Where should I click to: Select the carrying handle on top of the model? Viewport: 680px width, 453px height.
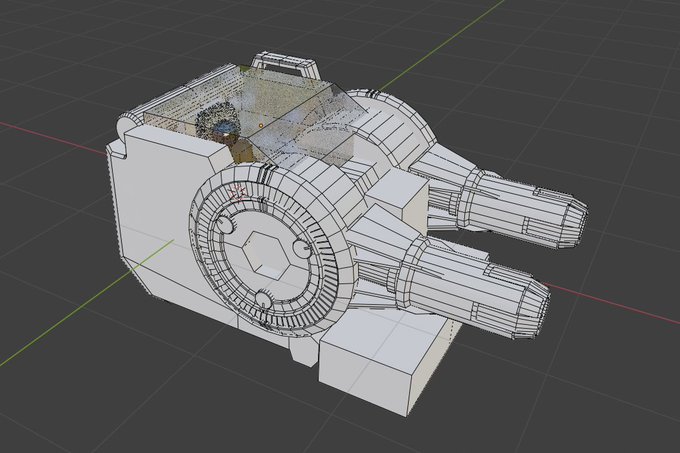pos(285,65)
